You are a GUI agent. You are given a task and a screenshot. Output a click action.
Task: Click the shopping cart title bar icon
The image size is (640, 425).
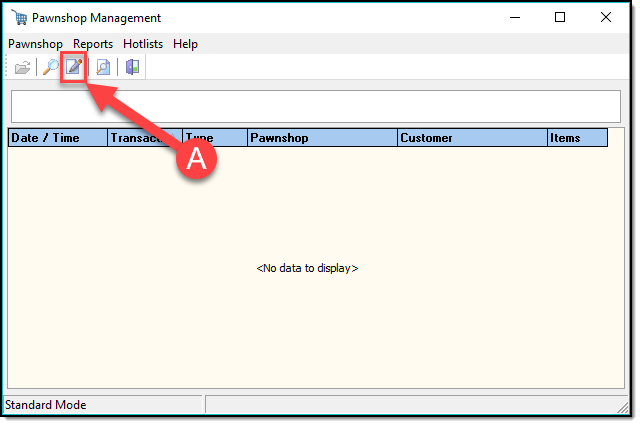[x=17, y=18]
